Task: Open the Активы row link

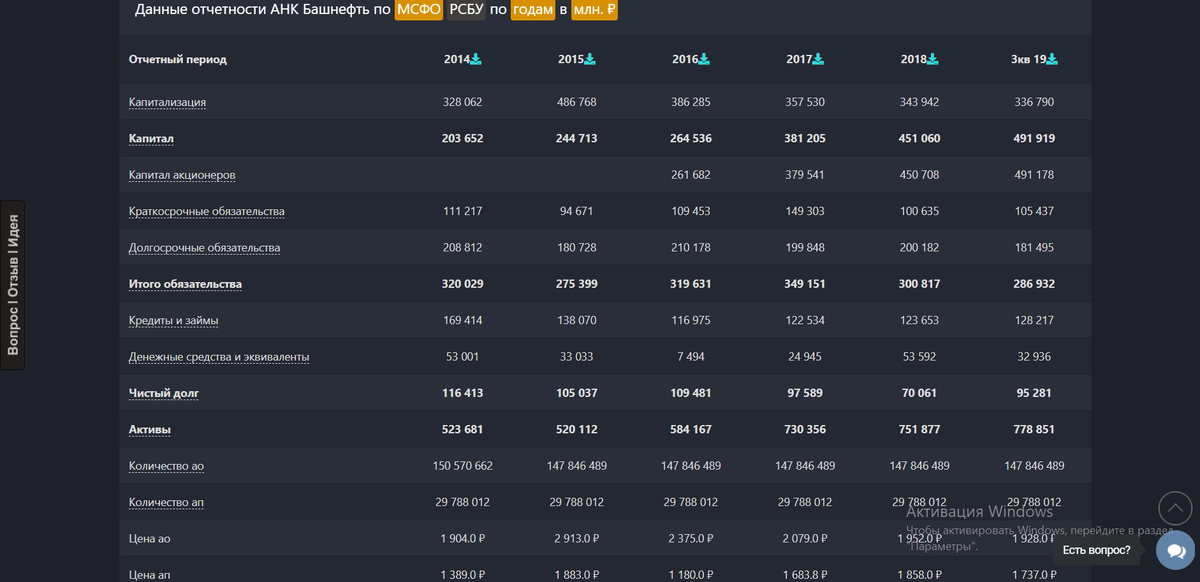Action: [x=150, y=429]
